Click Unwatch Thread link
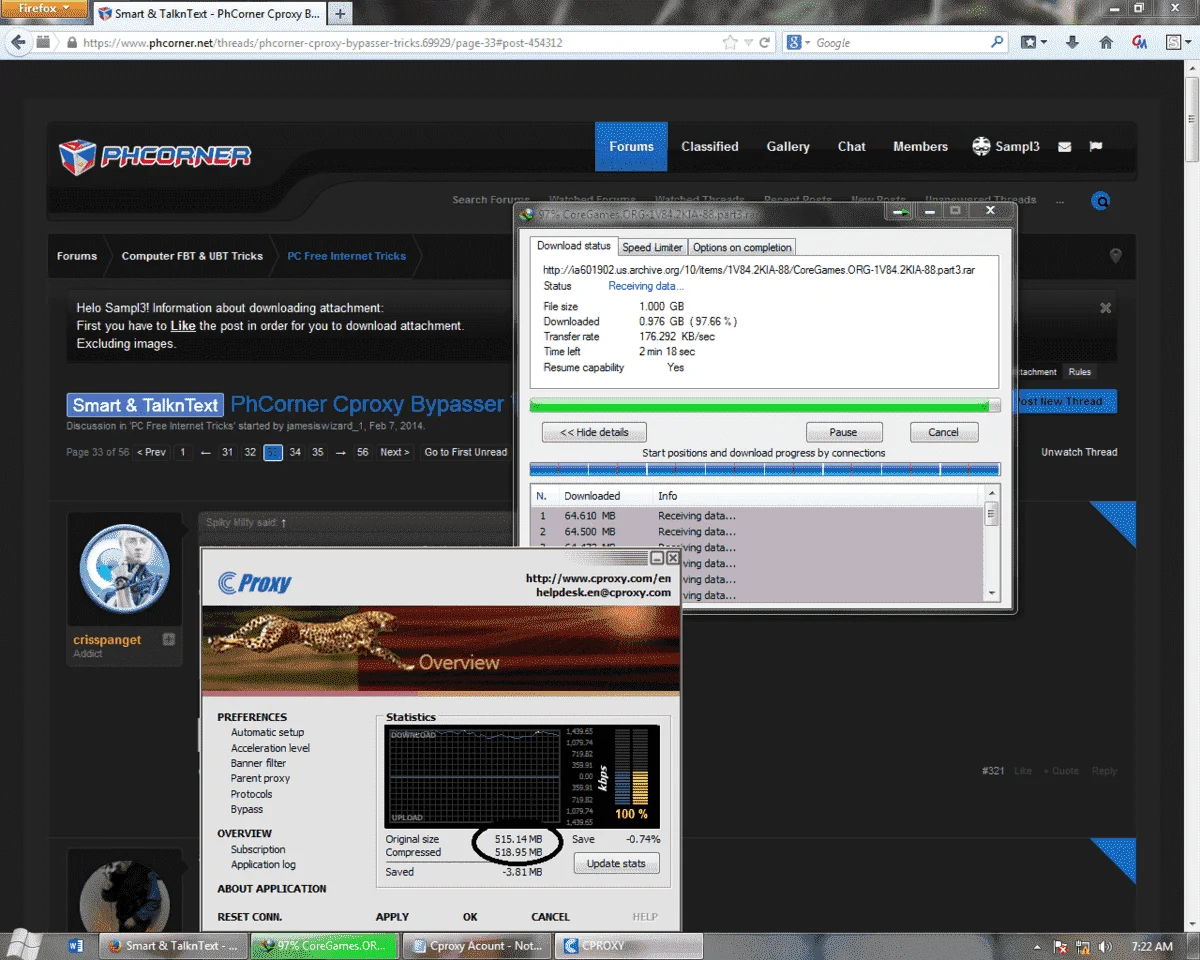Image resolution: width=1200 pixels, height=960 pixels. (1079, 452)
